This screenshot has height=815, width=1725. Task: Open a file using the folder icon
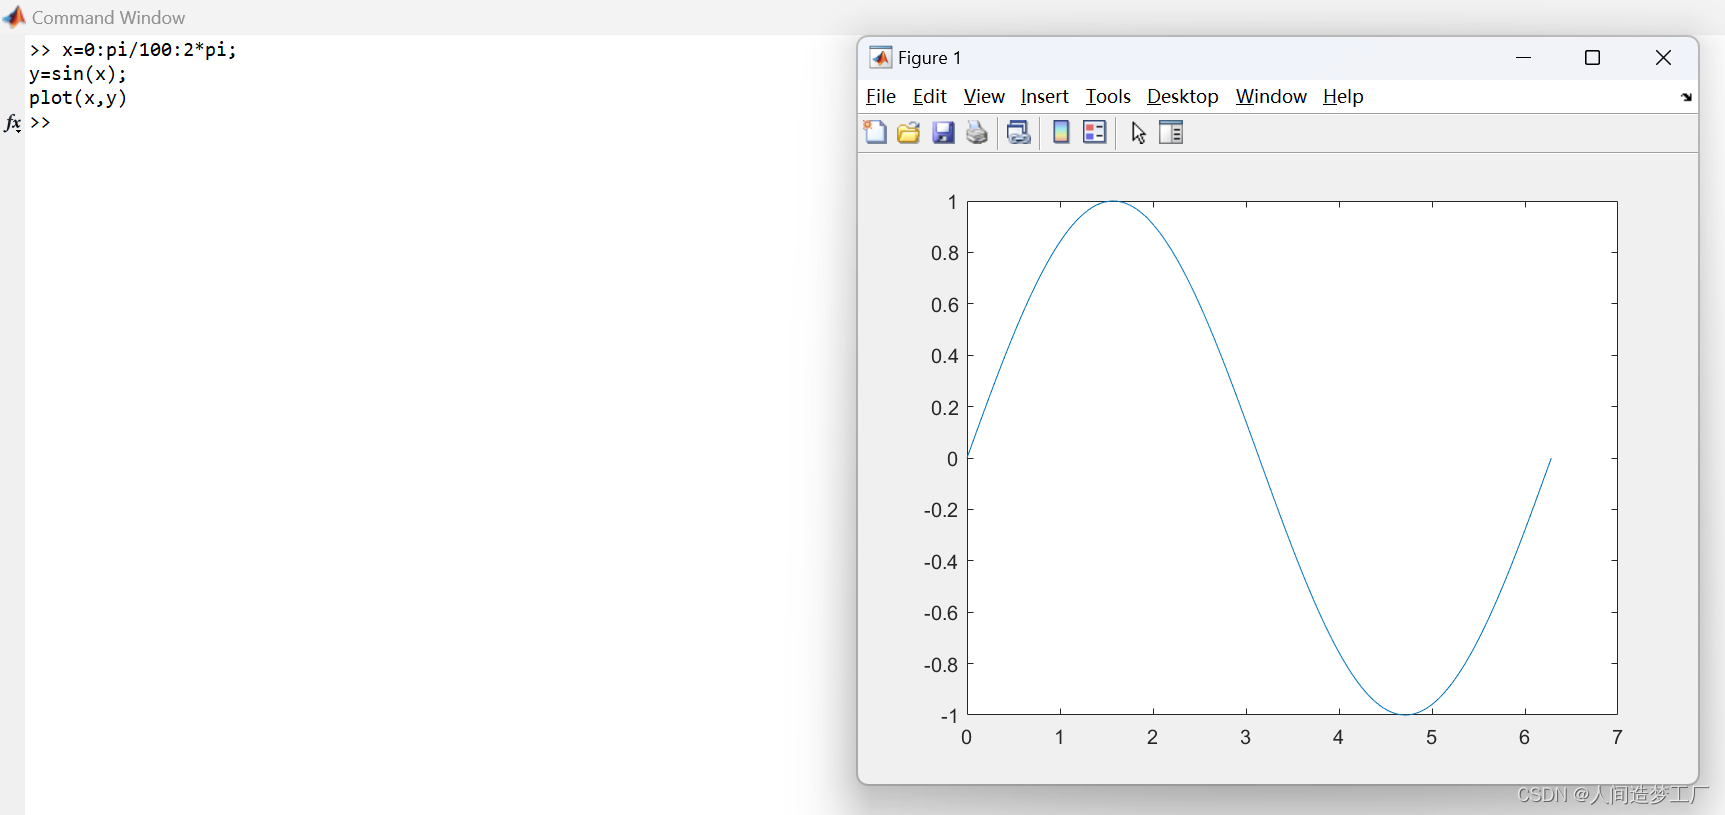[x=908, y=132]
